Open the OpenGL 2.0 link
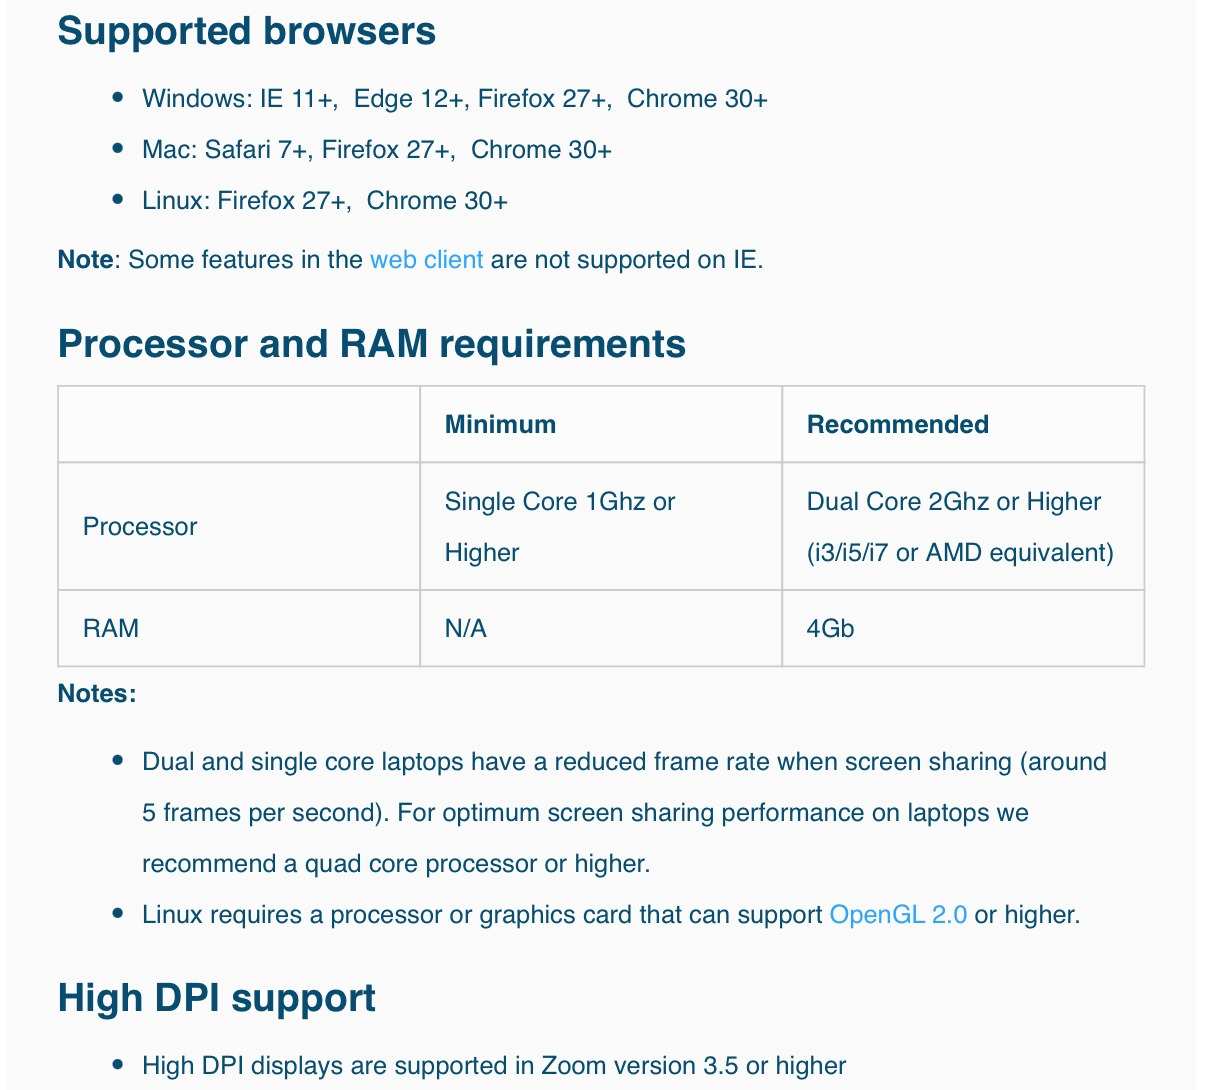 coord(898,915)
